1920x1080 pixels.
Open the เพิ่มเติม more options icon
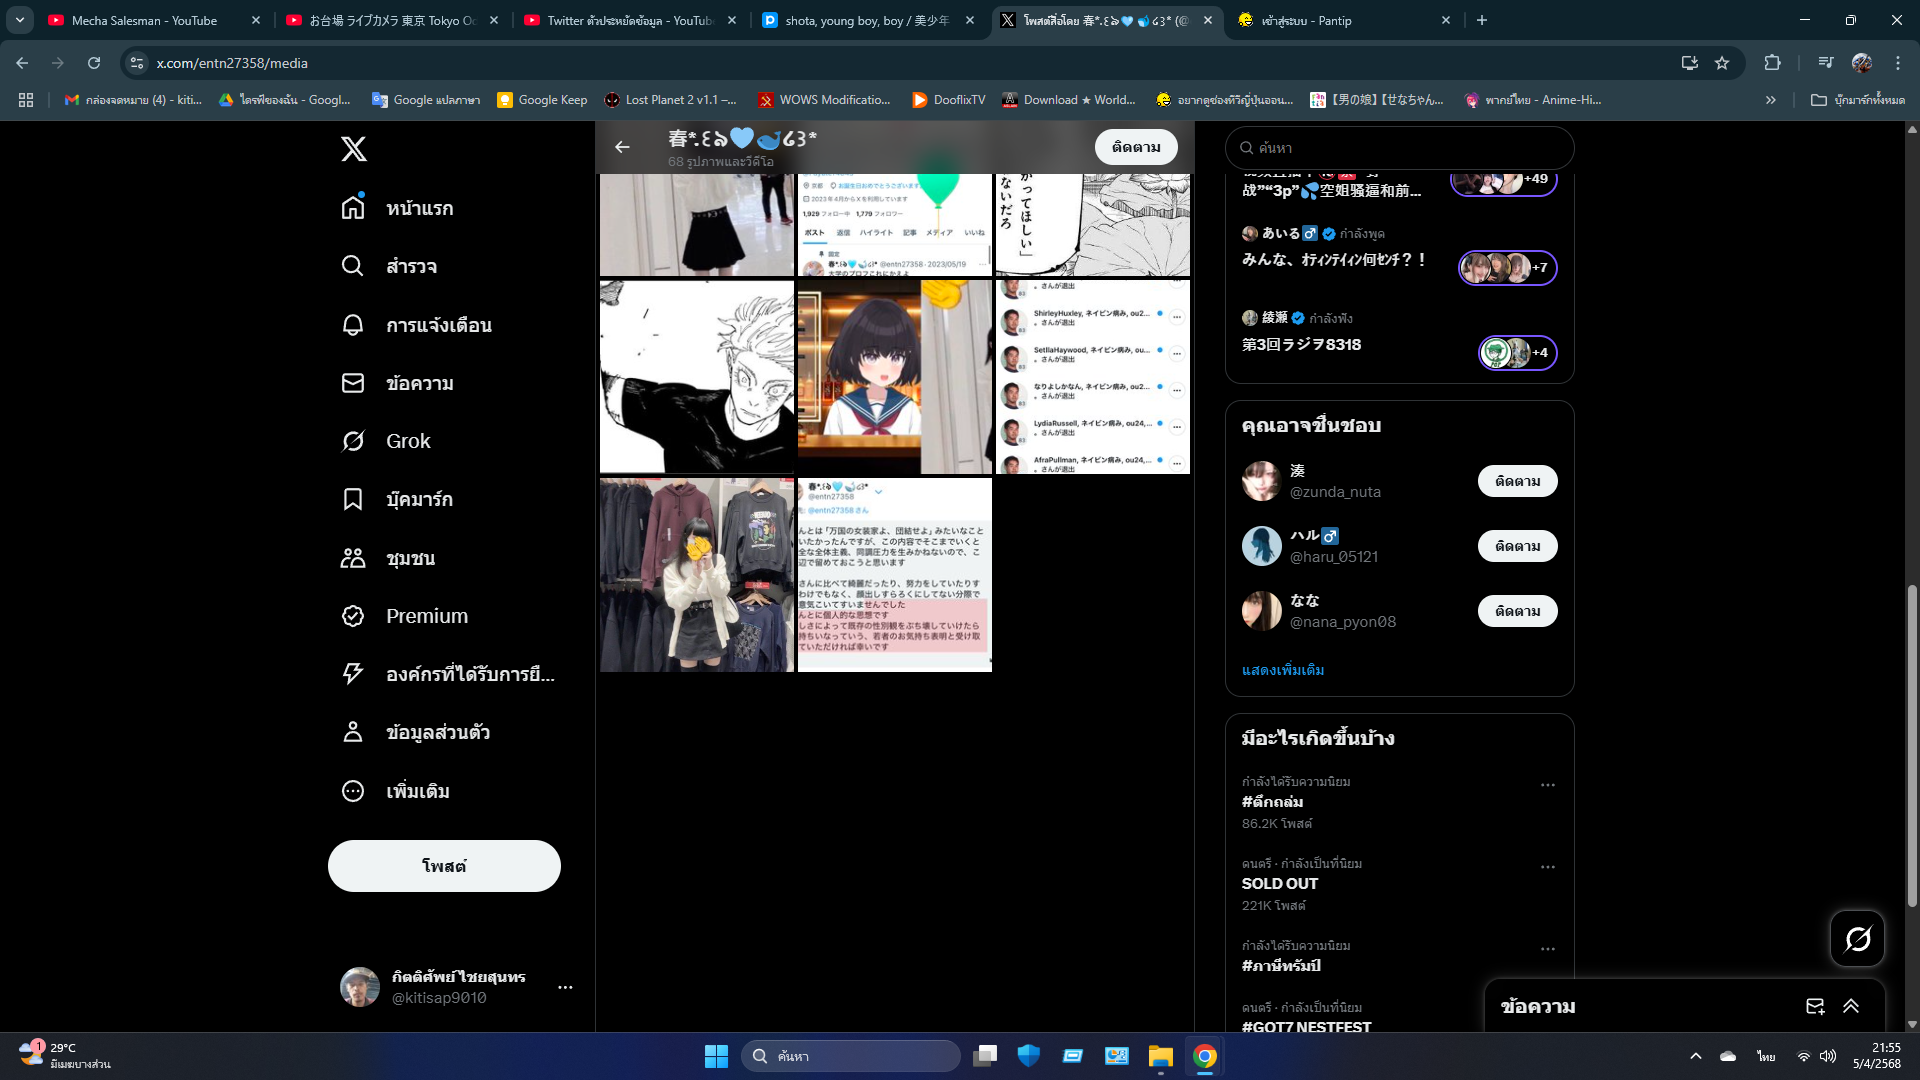[x=353, y=790]
